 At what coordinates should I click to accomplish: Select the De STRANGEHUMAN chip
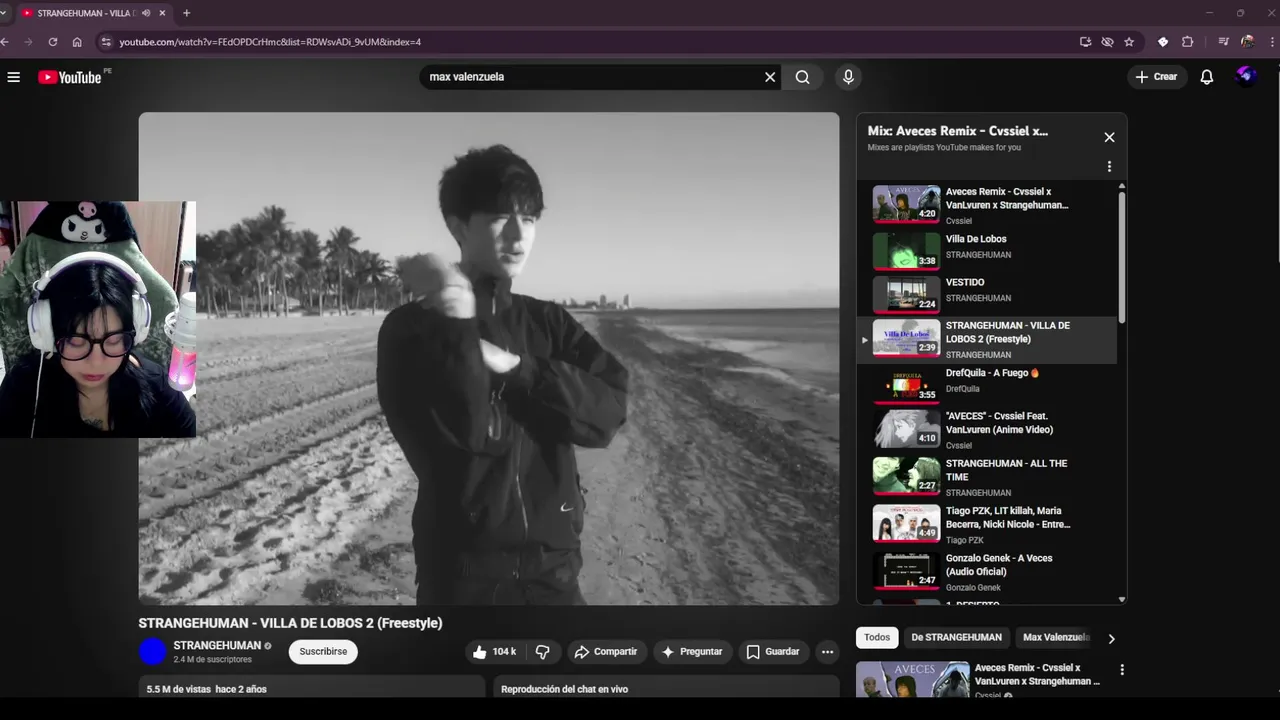pyautogui.click(x=956, y=638)
